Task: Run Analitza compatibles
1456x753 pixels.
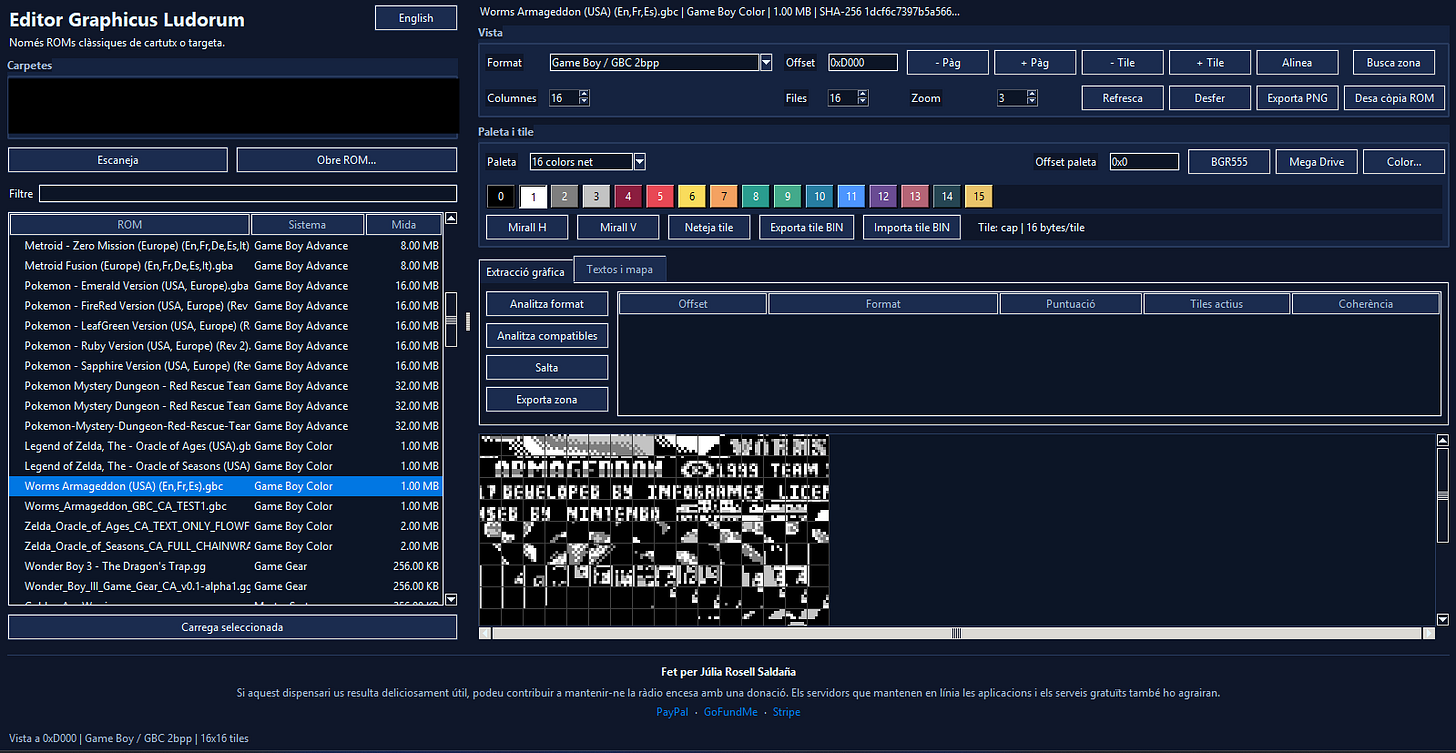Action: (x=547, y=336)
